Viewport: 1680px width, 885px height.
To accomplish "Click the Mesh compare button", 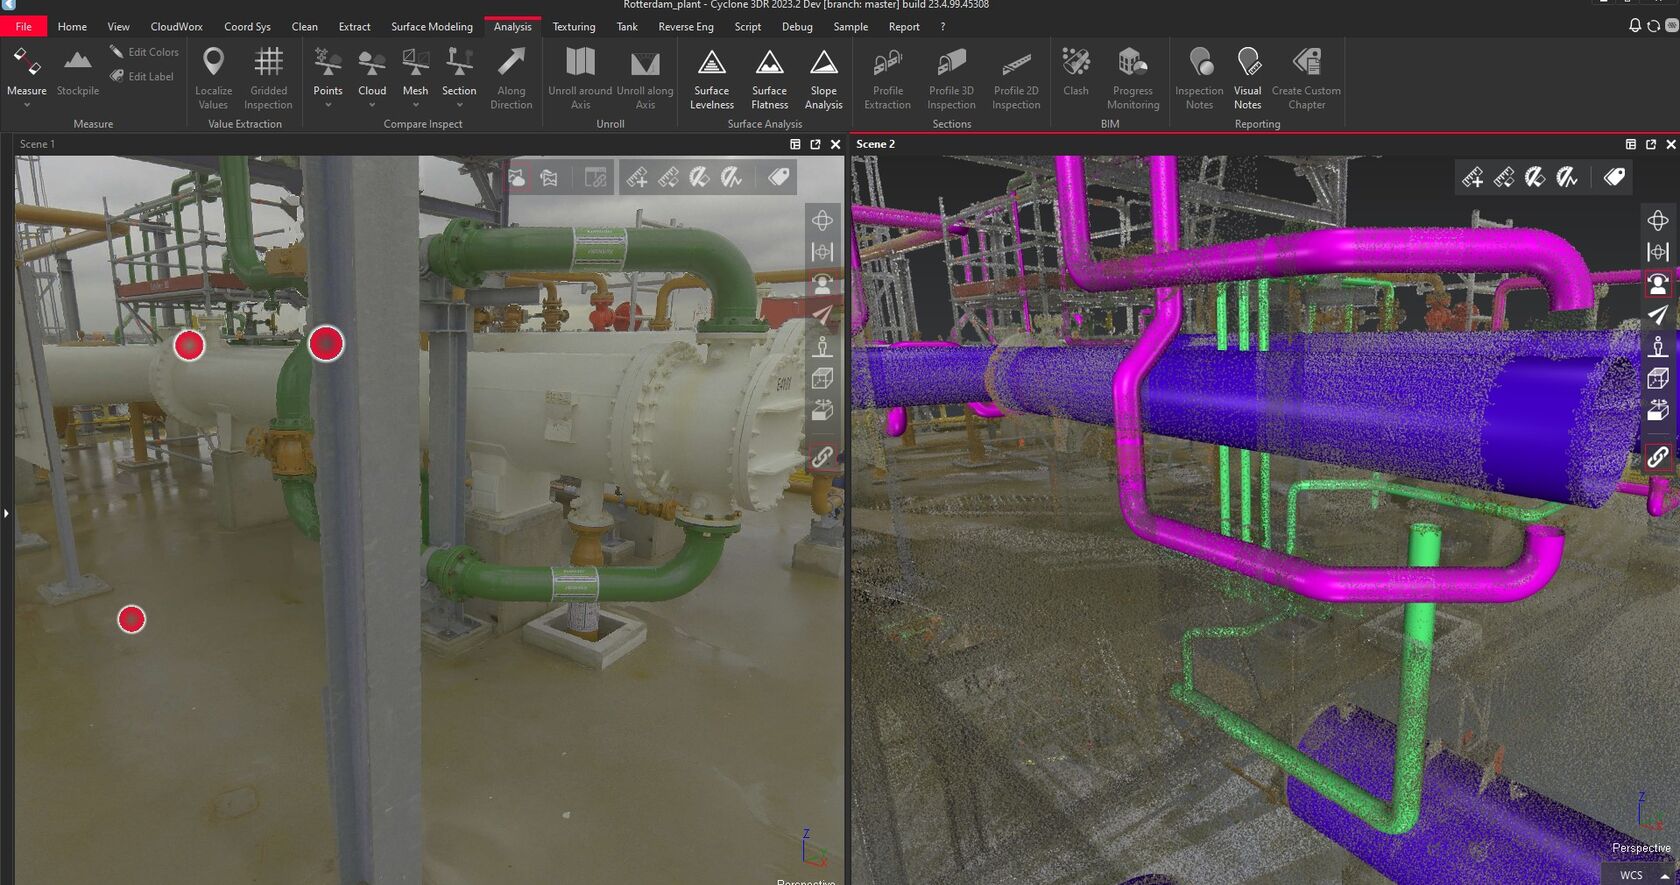I will pos(415,70).
